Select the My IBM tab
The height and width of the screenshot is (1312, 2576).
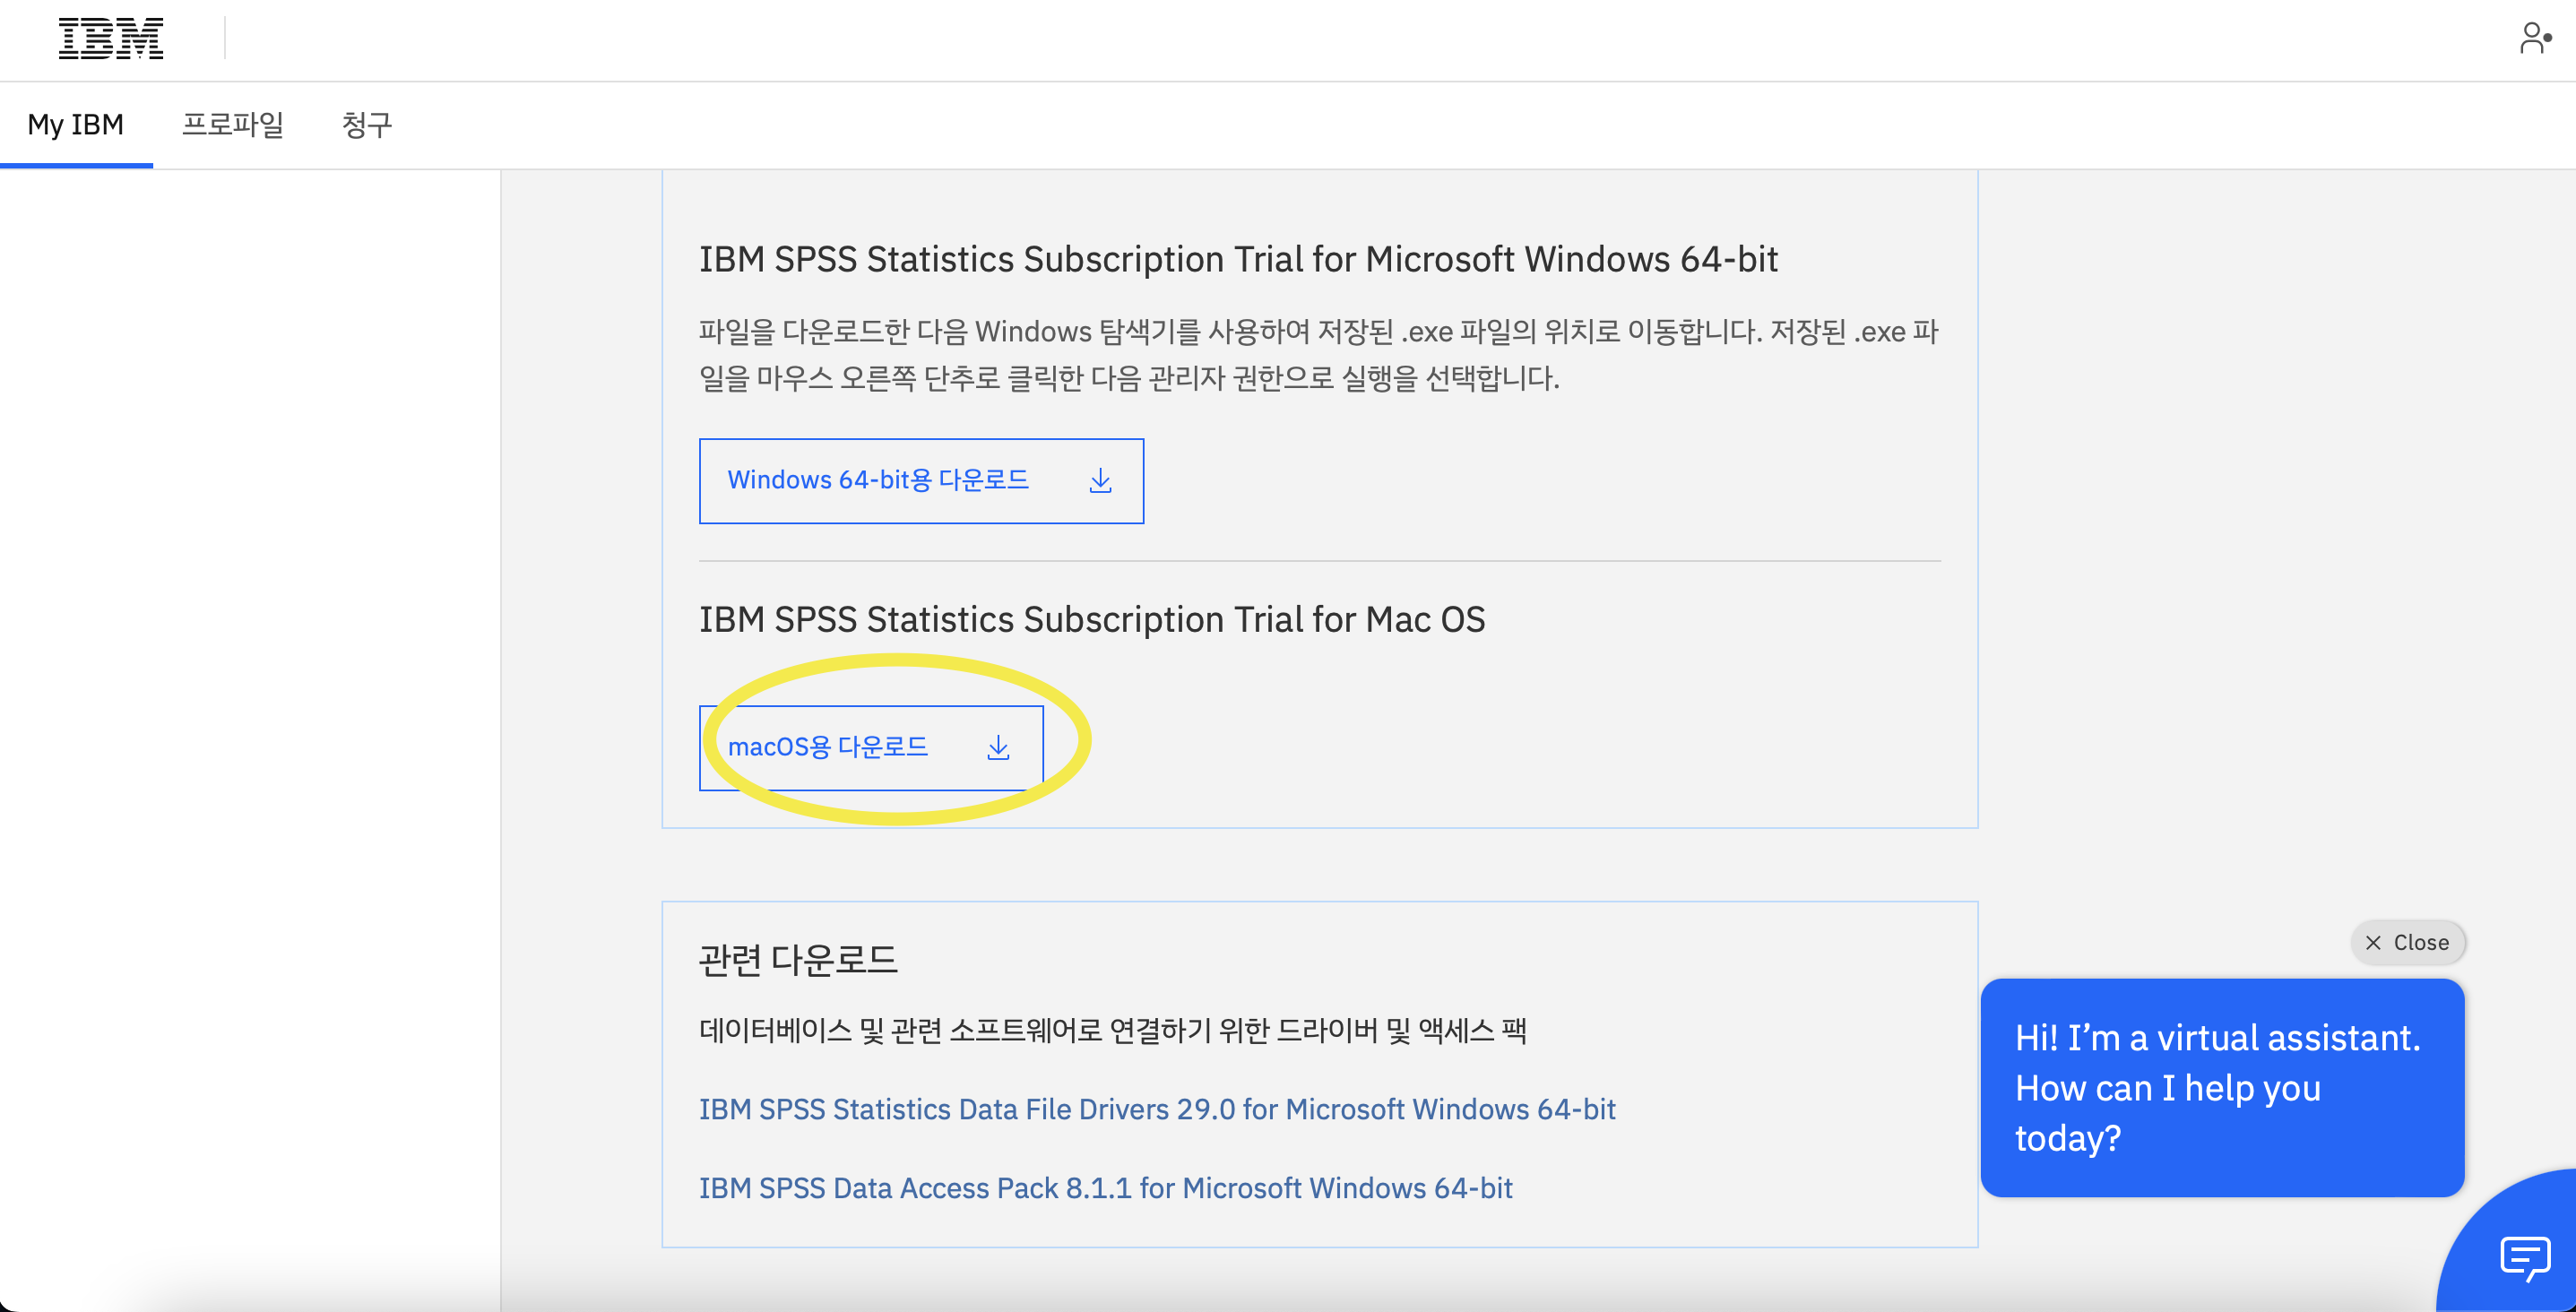tap(76, 125)
